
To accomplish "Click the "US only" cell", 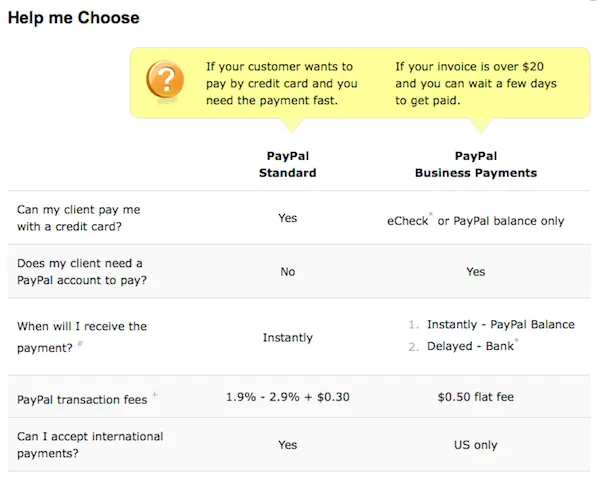I will [475, 444].
